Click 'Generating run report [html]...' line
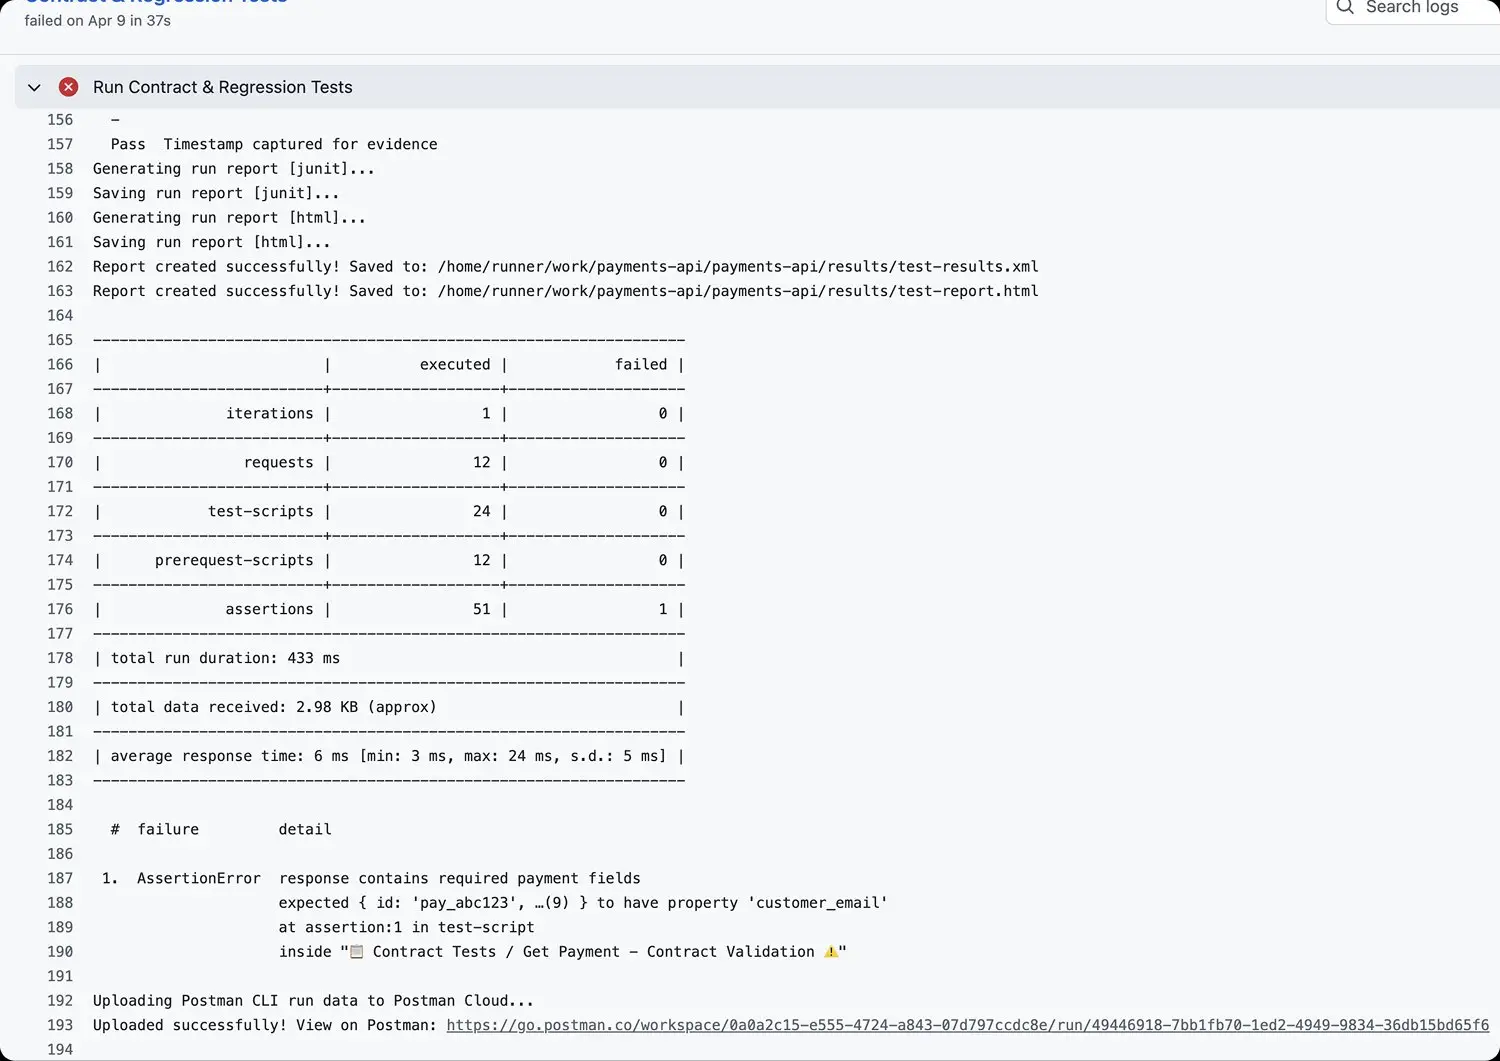1500x1061 pixels. [229, 218]
